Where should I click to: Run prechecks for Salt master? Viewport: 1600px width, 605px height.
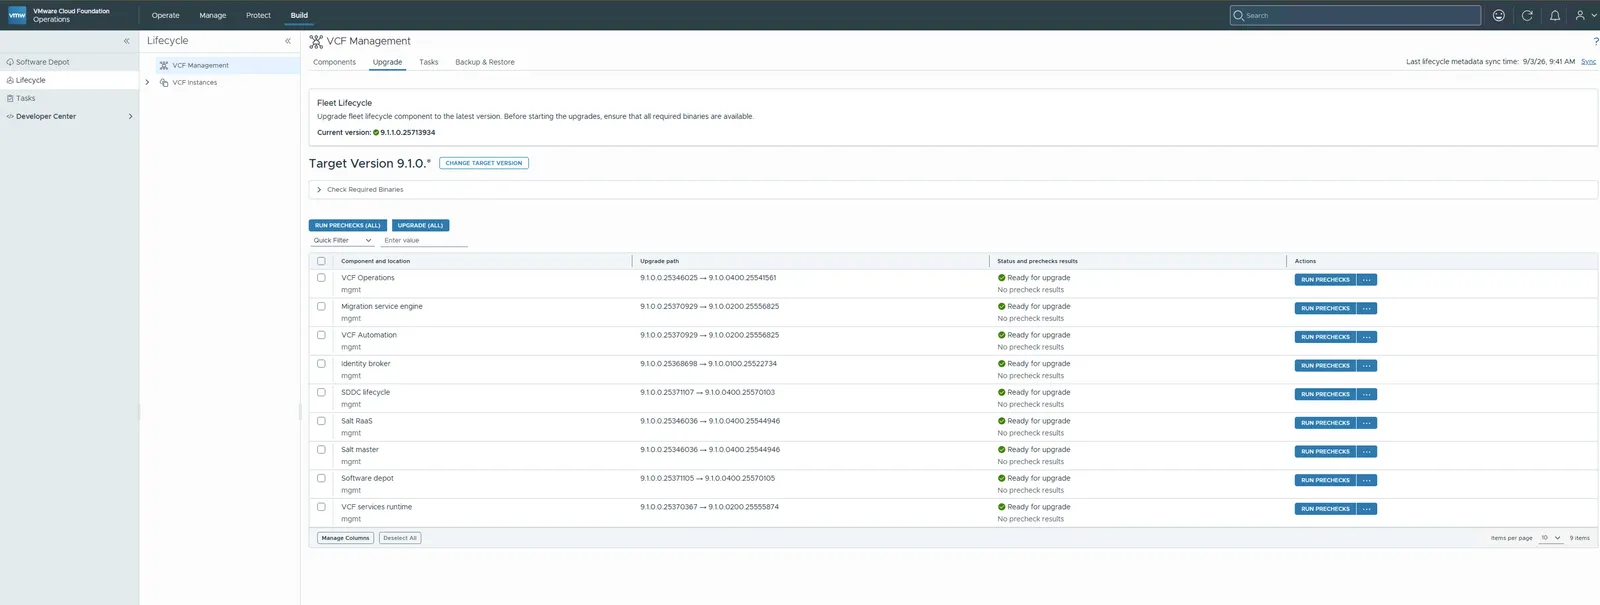[1325, 452]
